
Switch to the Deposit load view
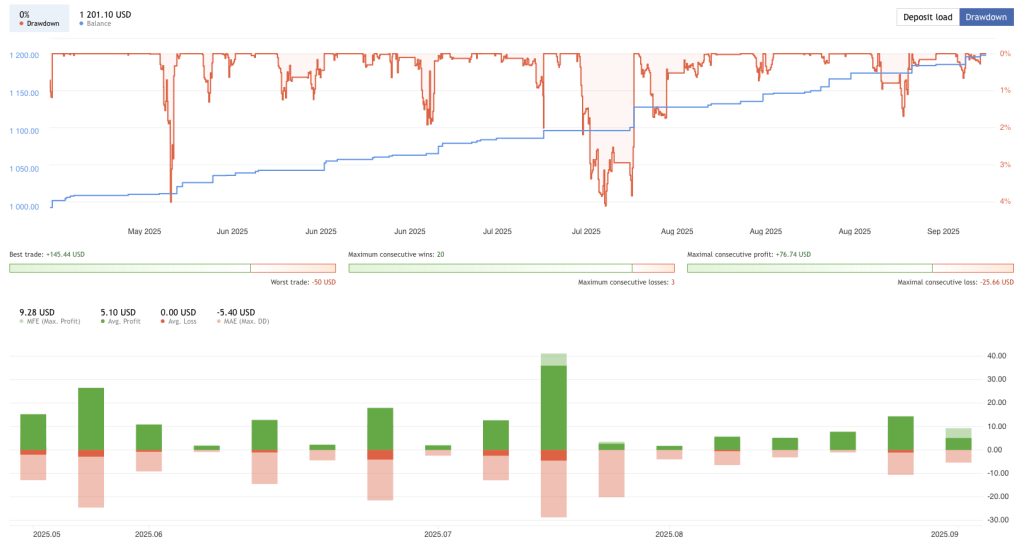pos(927,17)
